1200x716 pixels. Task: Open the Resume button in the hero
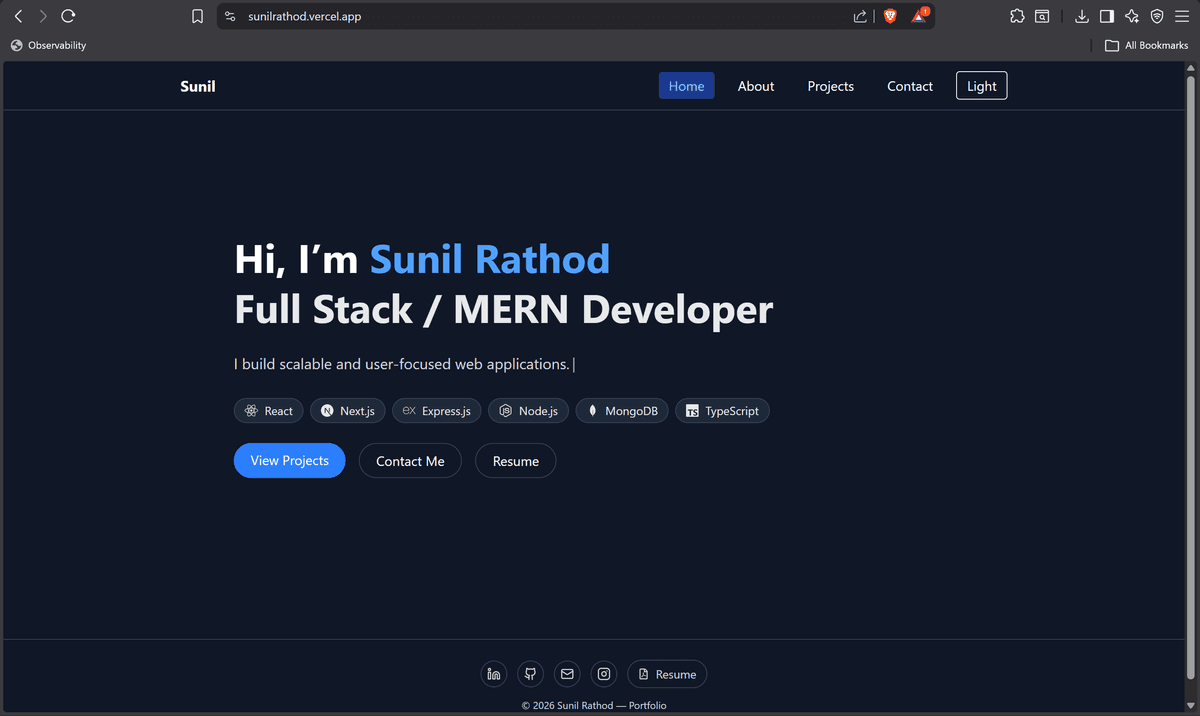pos(515,460)
